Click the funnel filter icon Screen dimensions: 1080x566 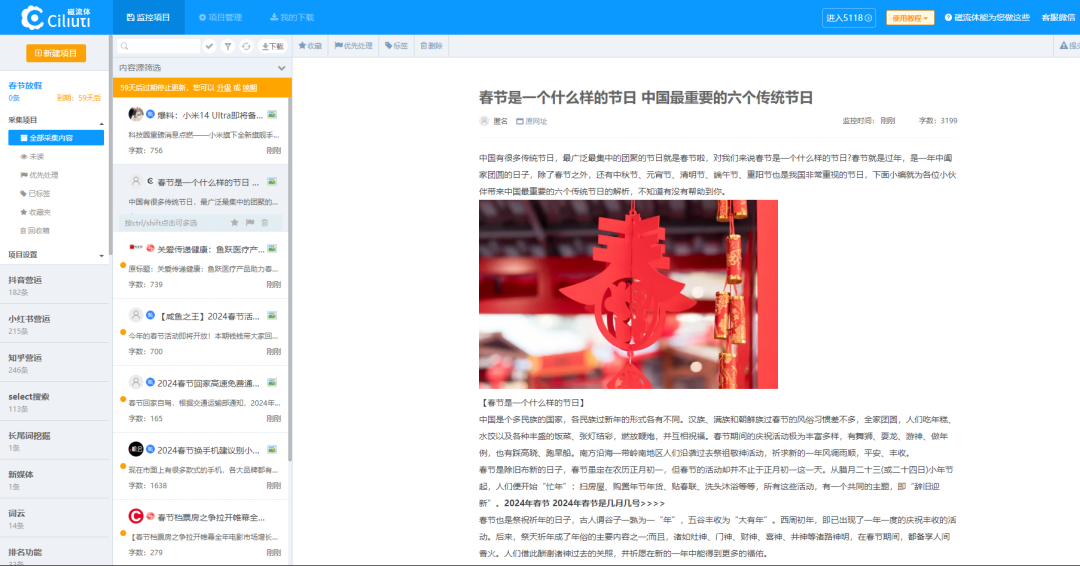(228, 46)
